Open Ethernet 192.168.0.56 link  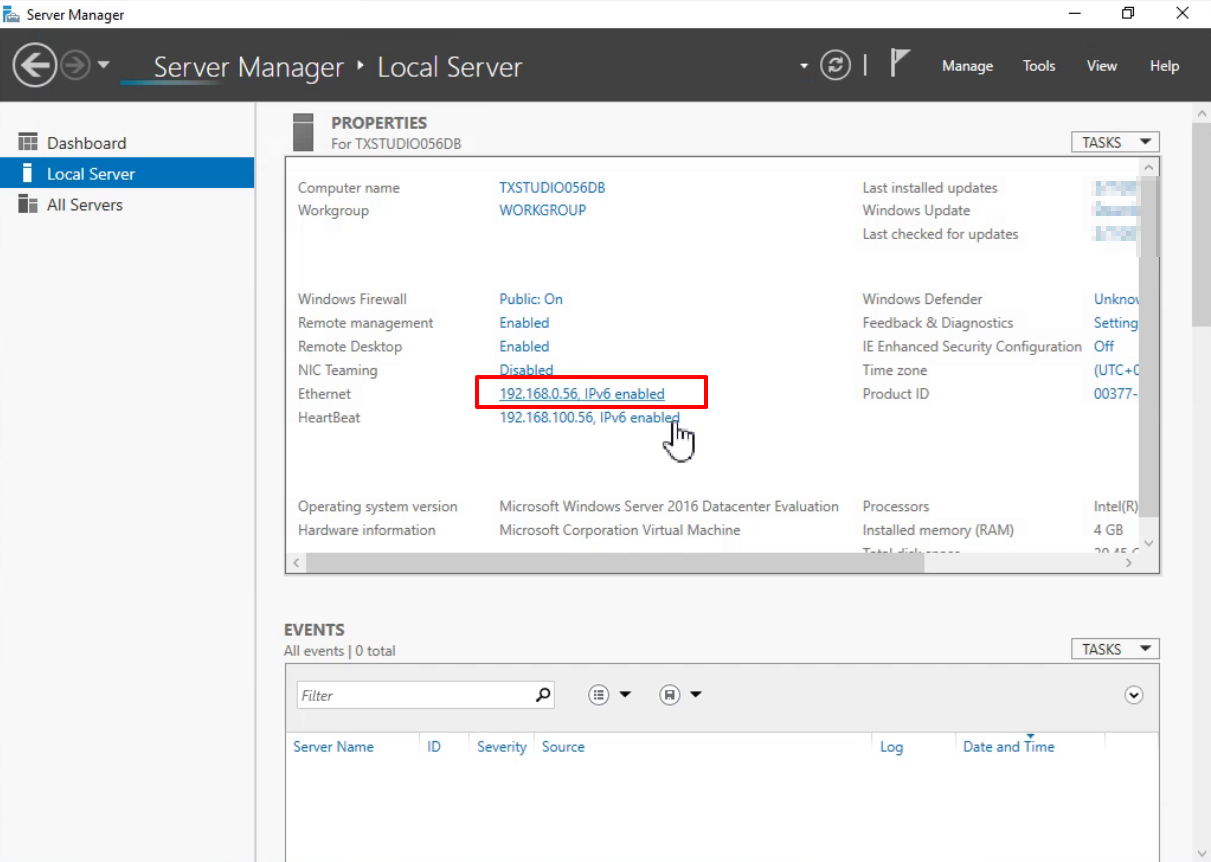[x=582, y=394]
